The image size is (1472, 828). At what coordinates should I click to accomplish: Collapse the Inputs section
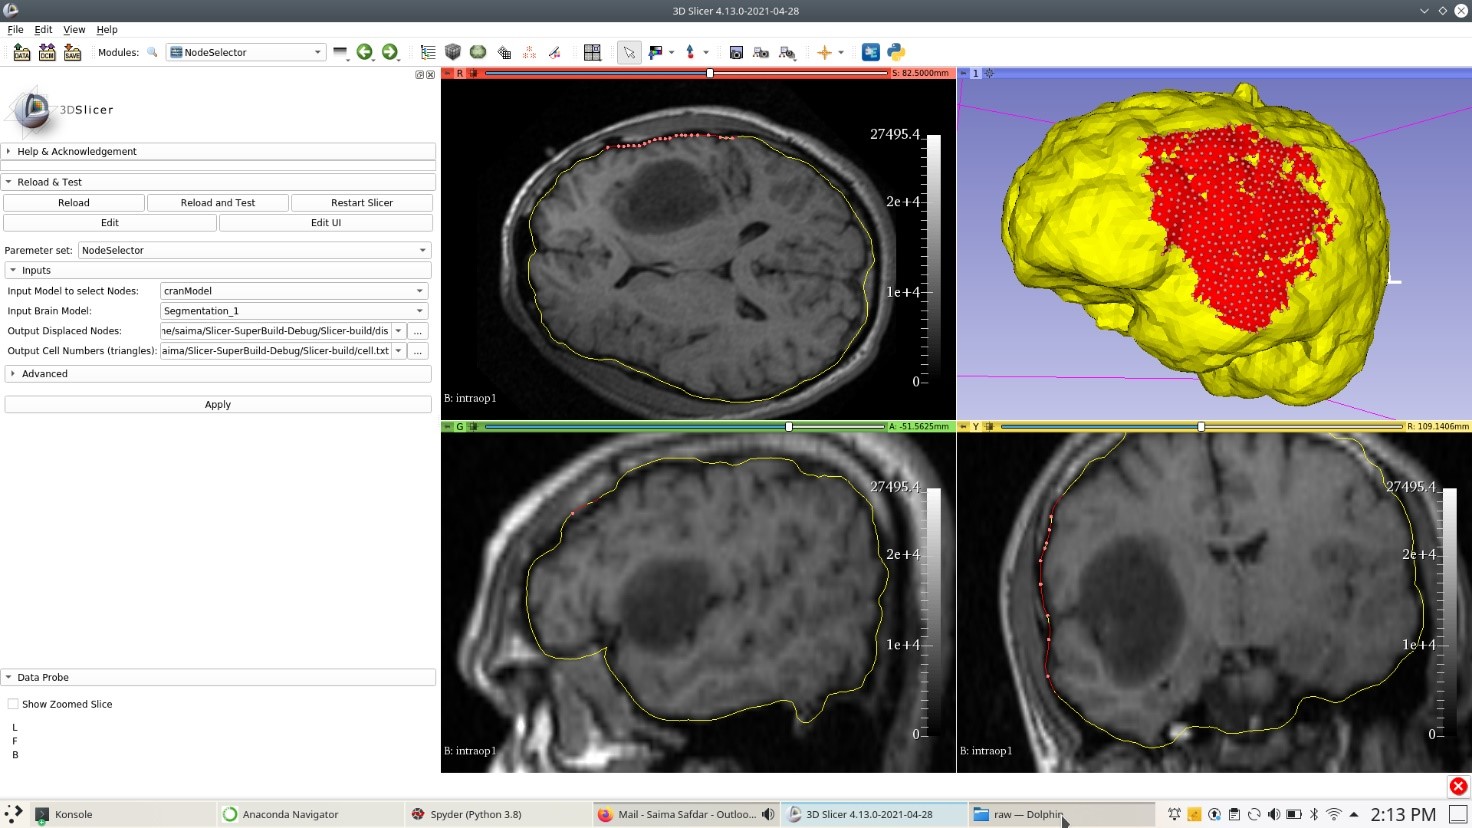[x=218, y=270]
